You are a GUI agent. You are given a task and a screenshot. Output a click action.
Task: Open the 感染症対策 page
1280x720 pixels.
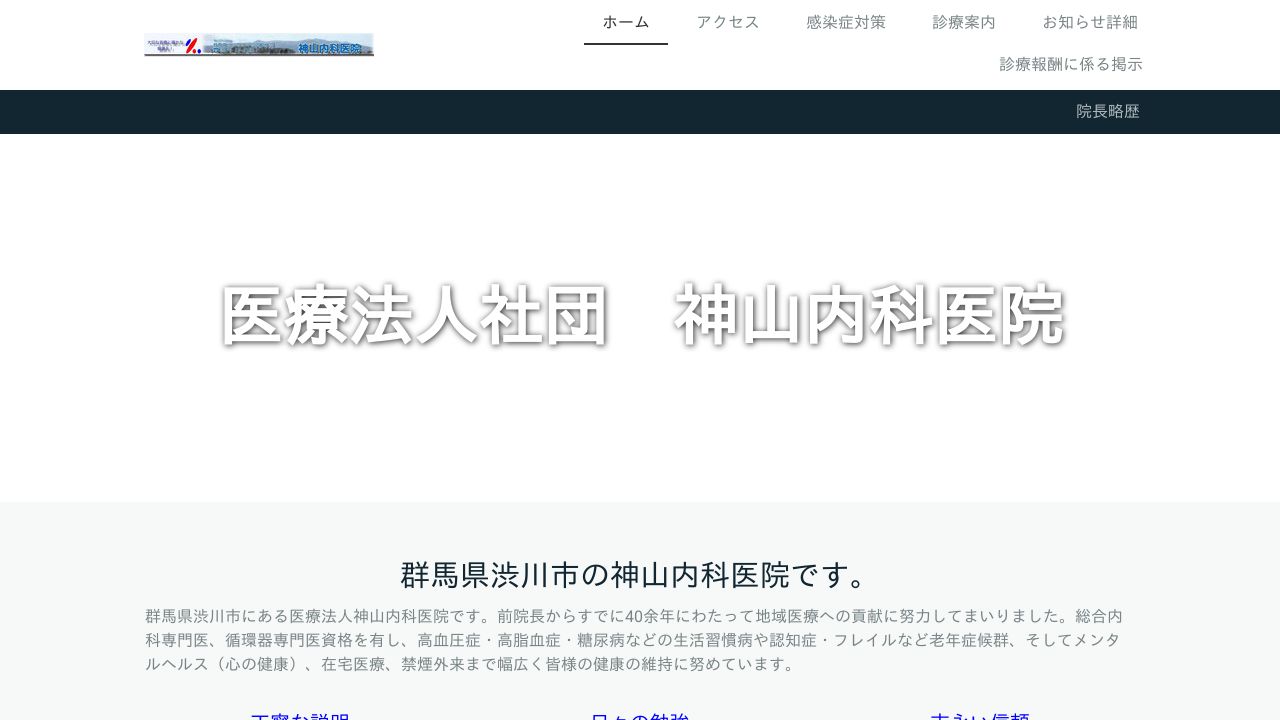tap(846, 22)
